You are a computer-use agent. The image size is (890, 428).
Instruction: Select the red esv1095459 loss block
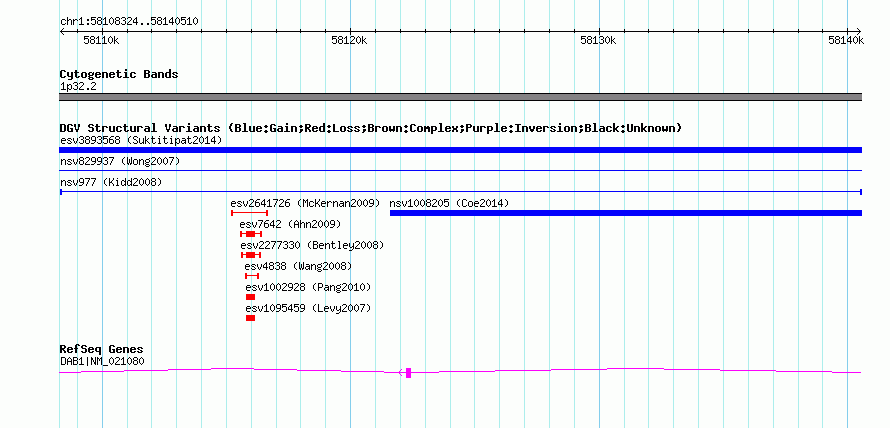(250, 318)
